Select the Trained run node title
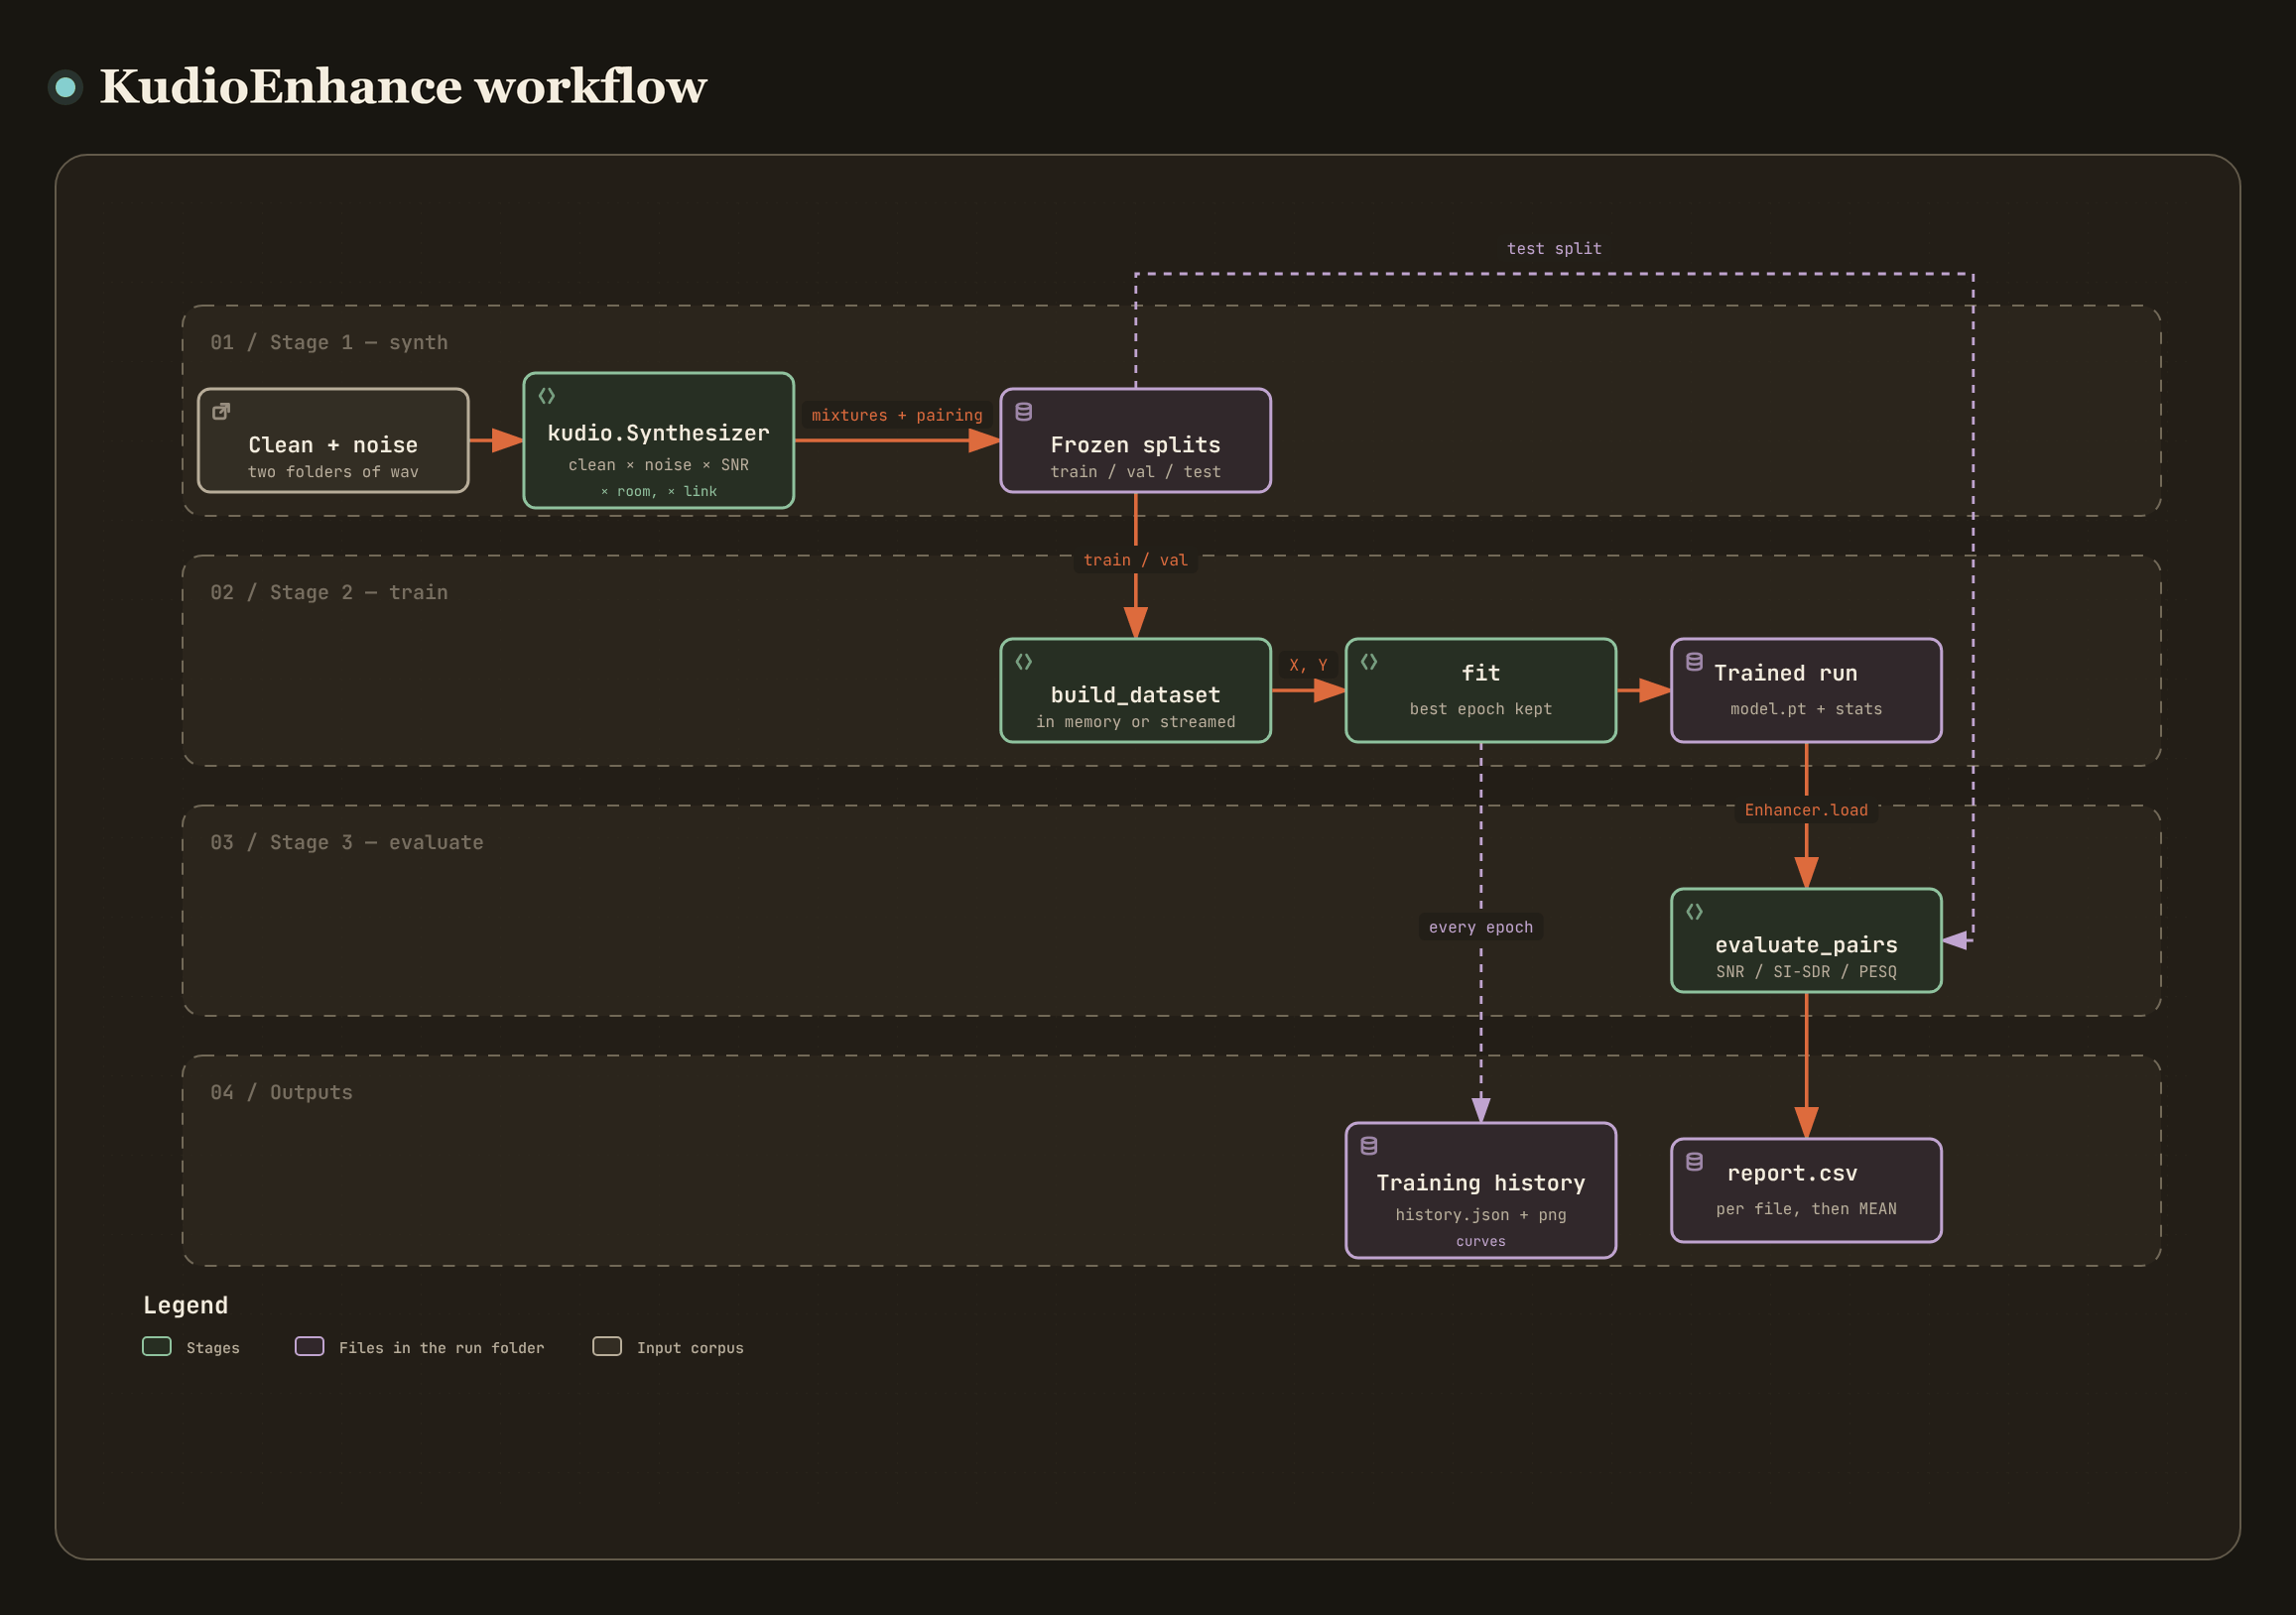 (1785, 673)
